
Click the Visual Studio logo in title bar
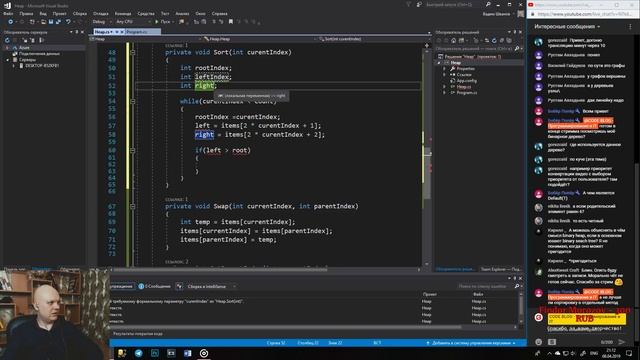[x=7, y=5]
